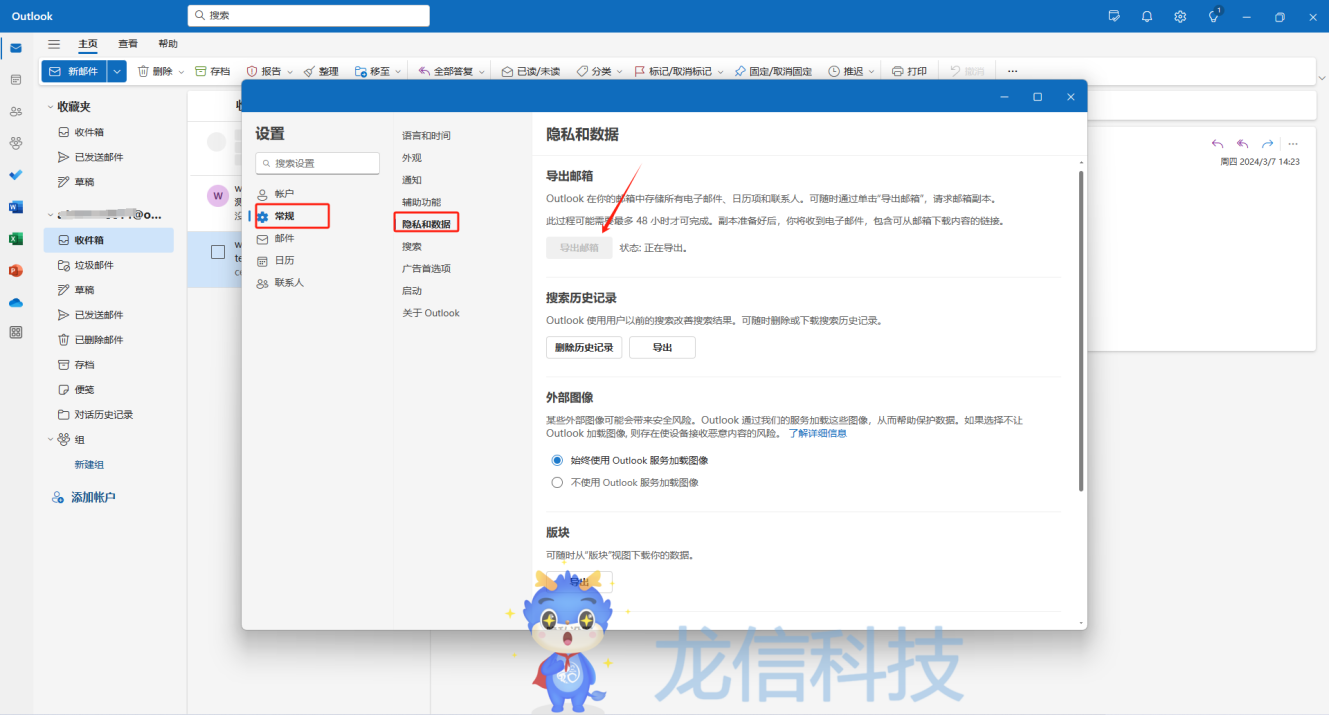Open the Appearance (外观) settings page
Screen dimensions: 1329x715
412,158
